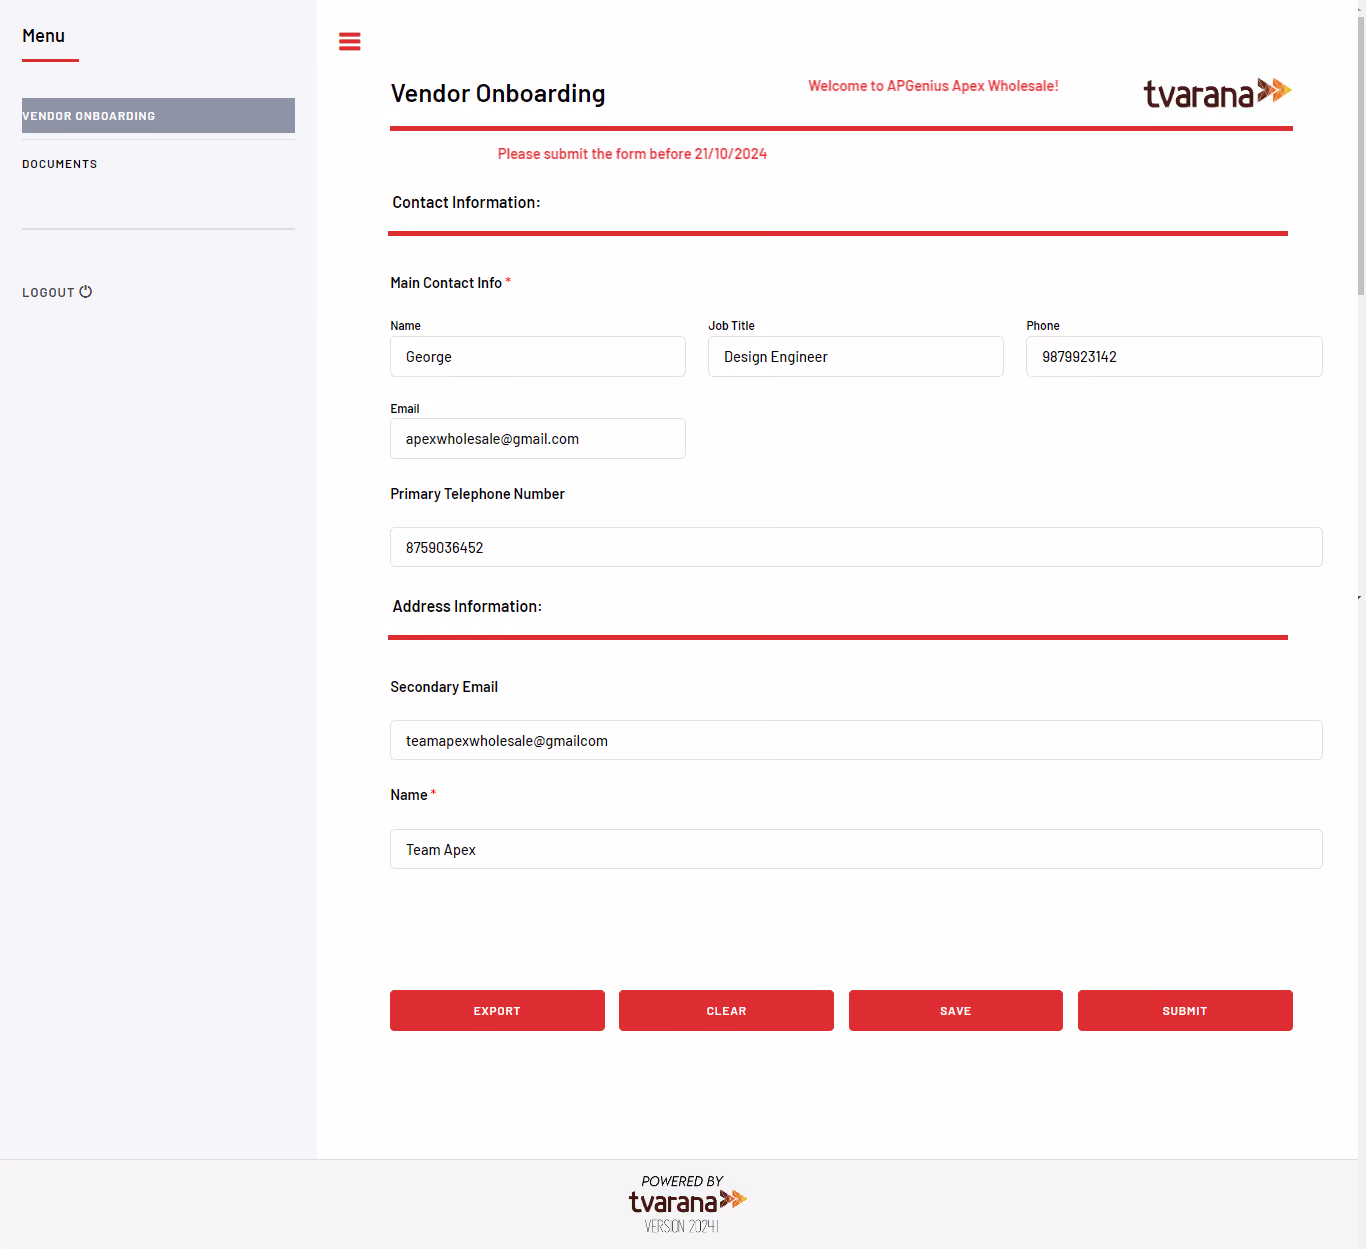This screenshot has width=1366, height=1249.
Task: Click the welcome message text
Action: coord(933,86)
